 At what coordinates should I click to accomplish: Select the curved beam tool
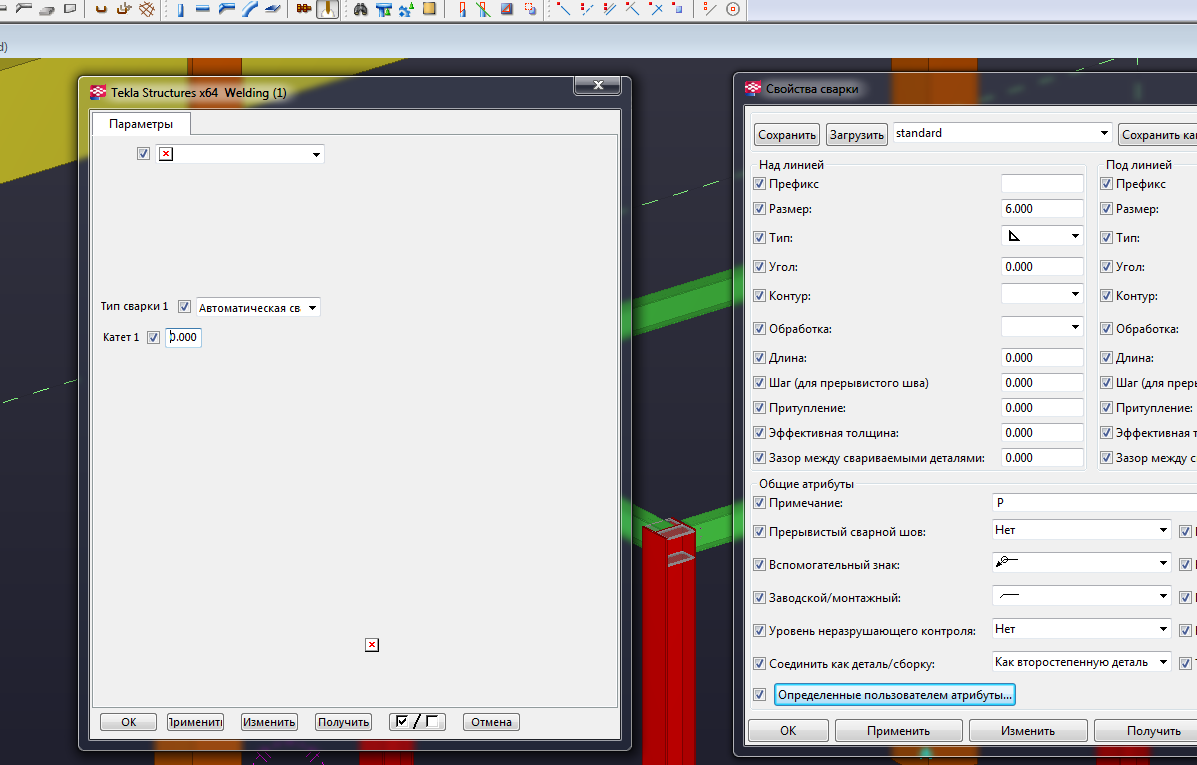pos(250,9)
